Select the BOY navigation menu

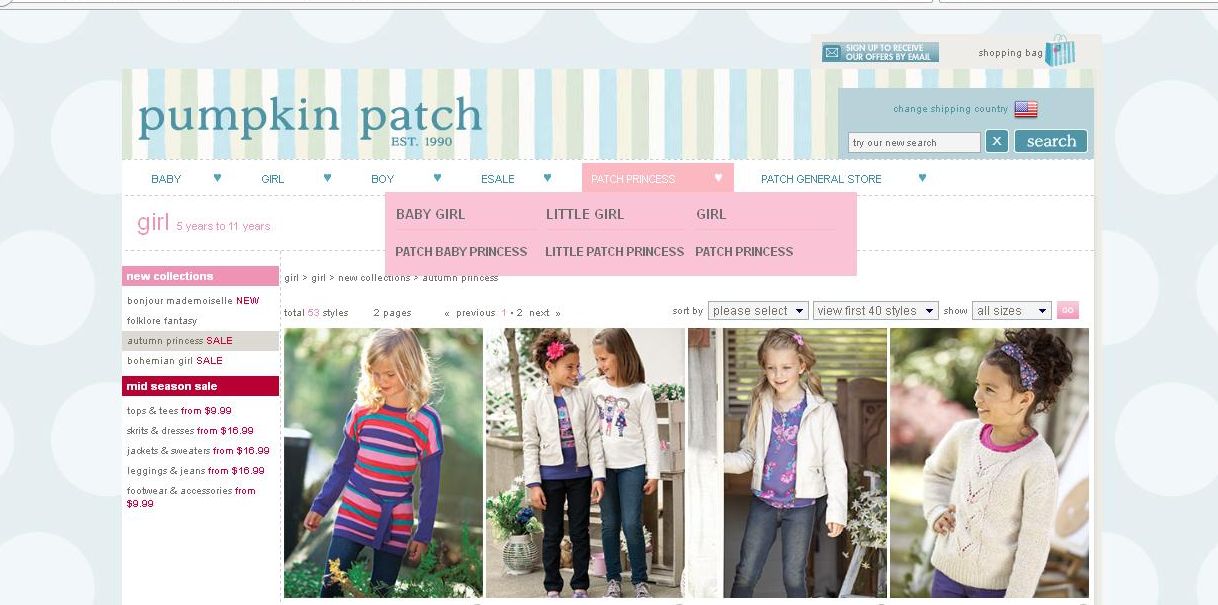(x=382, y=179)
